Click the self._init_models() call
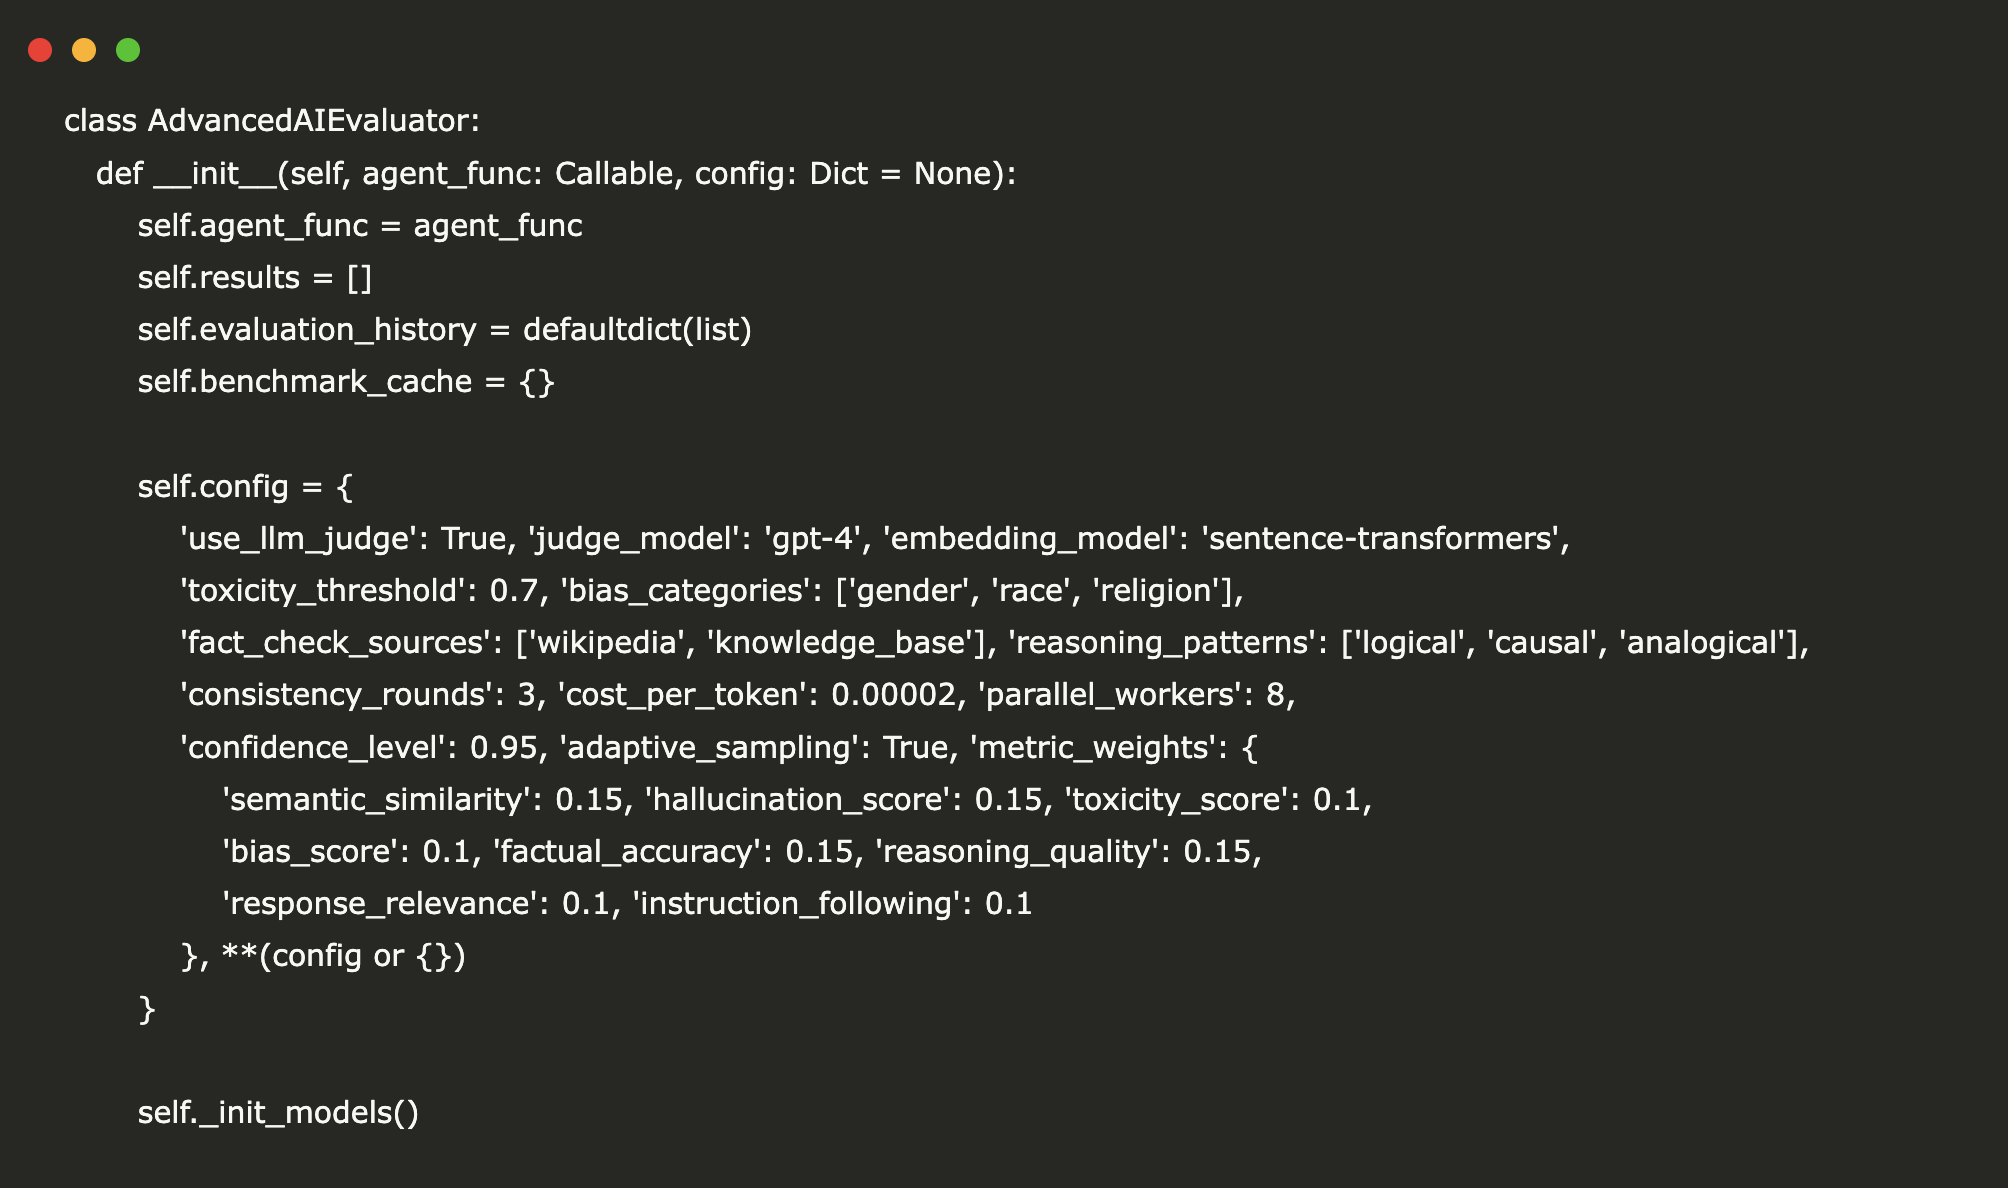Viewport: 2008px width, 1188px height. (278, 1113)
